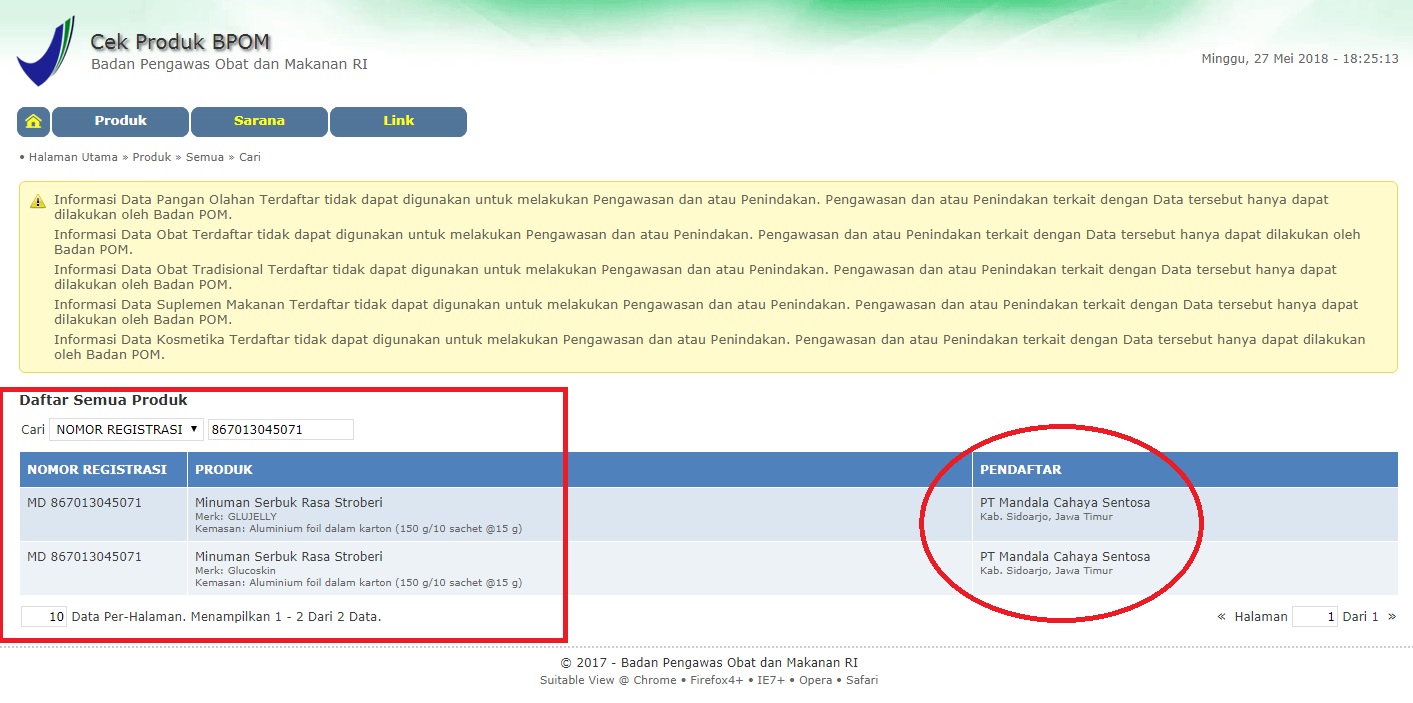
Task: Select the registration number in GLUJELLY row
Action: (x=84, y=502)
